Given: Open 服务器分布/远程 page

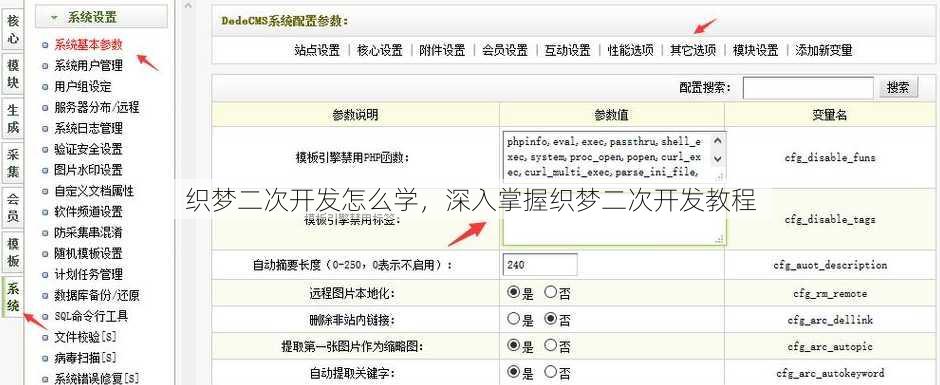Looking at the screenshot, I should coord(96,107).
